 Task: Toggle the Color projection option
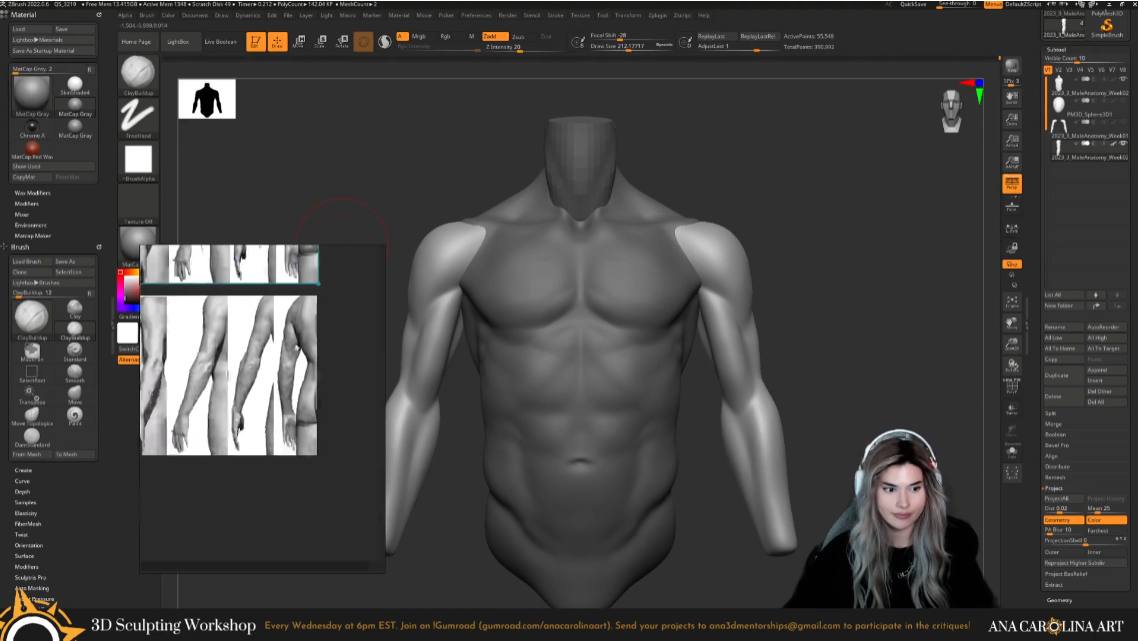point(1105,520)
